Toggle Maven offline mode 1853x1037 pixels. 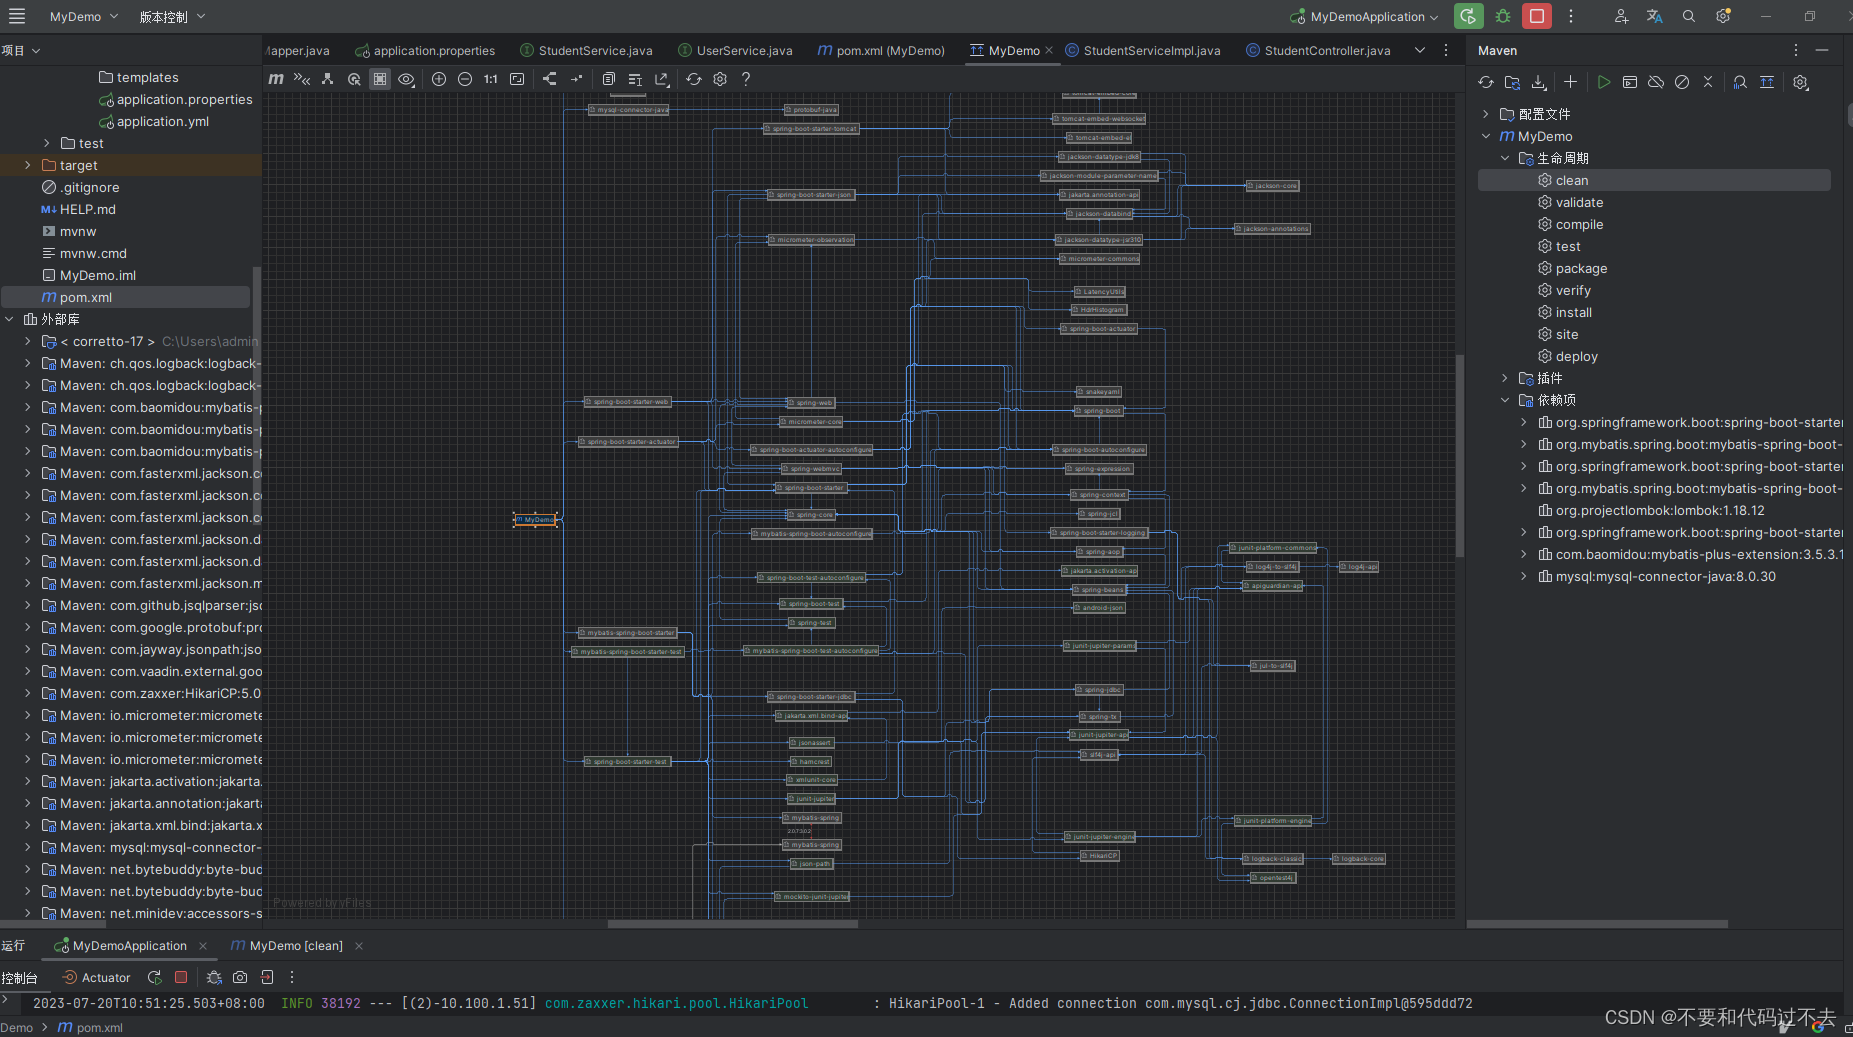pyautogui.click(x=1656, y=83)
